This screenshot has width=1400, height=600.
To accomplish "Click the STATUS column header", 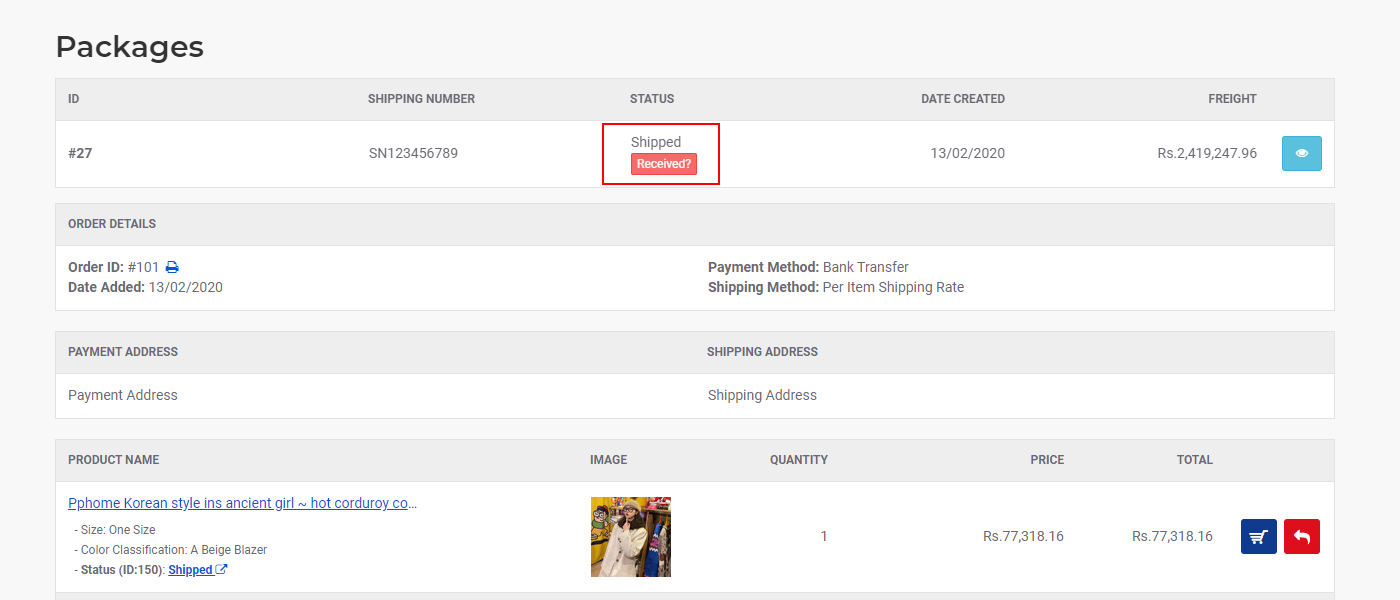I will point(652,99).
